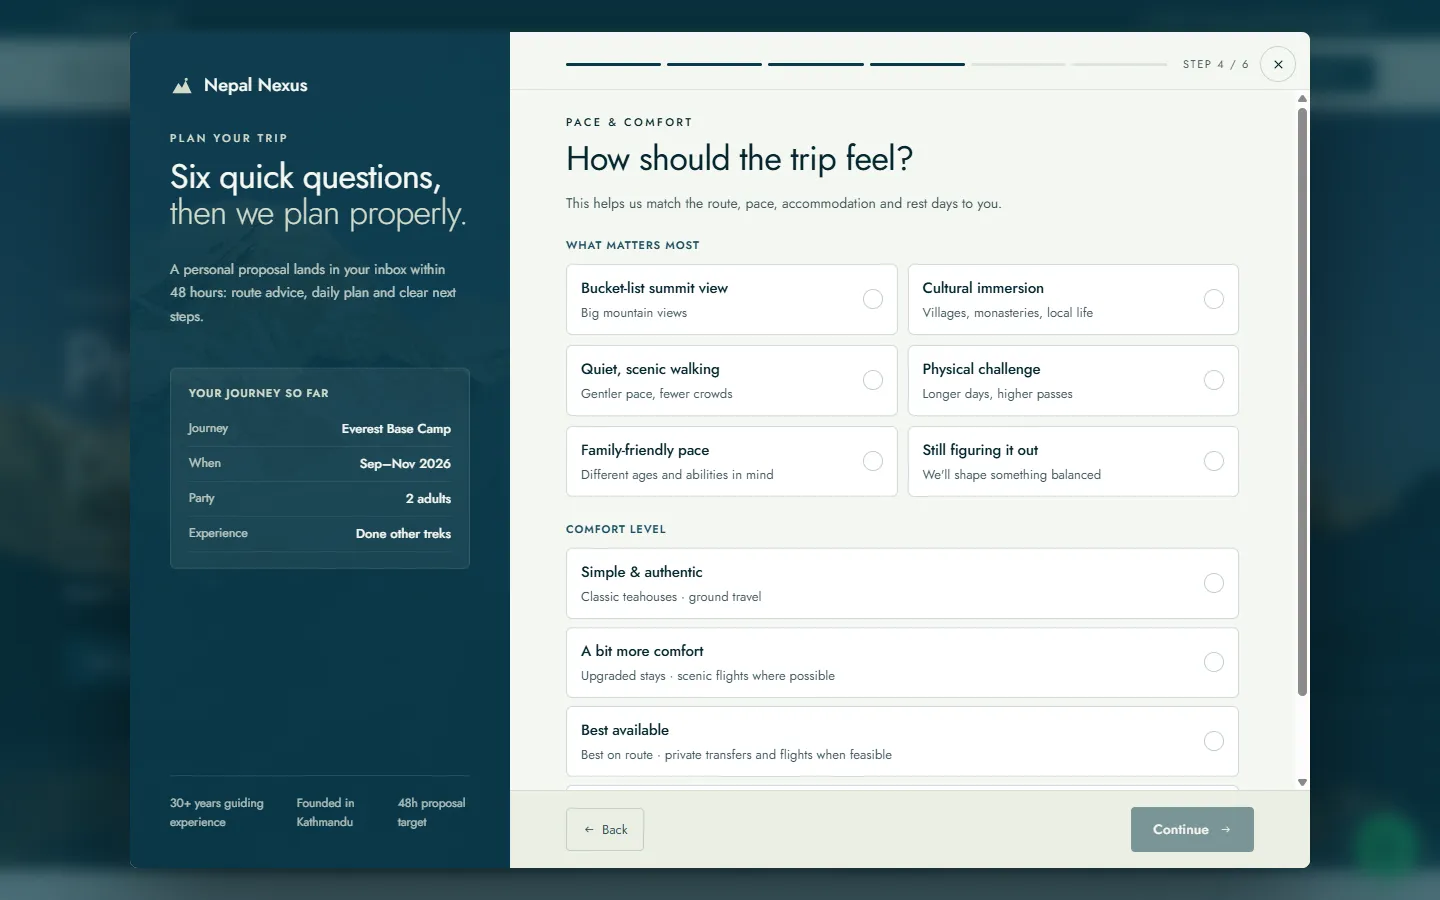Click the PACE & COMFORT label
The height and width of the screenshot is (900, 1440).
click(x=629, y=122)
